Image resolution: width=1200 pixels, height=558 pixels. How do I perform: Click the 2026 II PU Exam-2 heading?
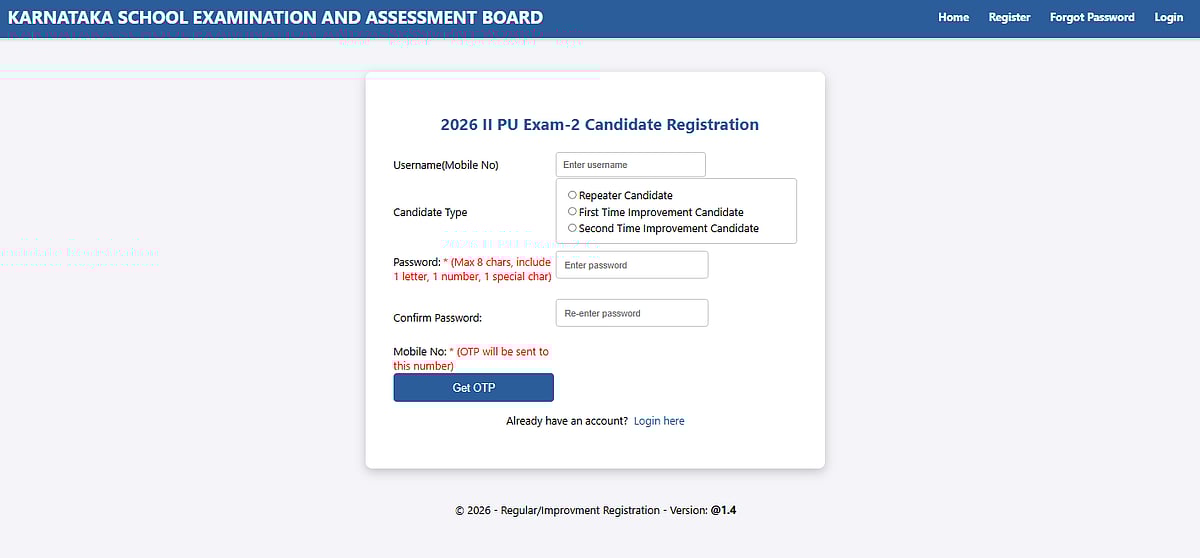(599, 125)
